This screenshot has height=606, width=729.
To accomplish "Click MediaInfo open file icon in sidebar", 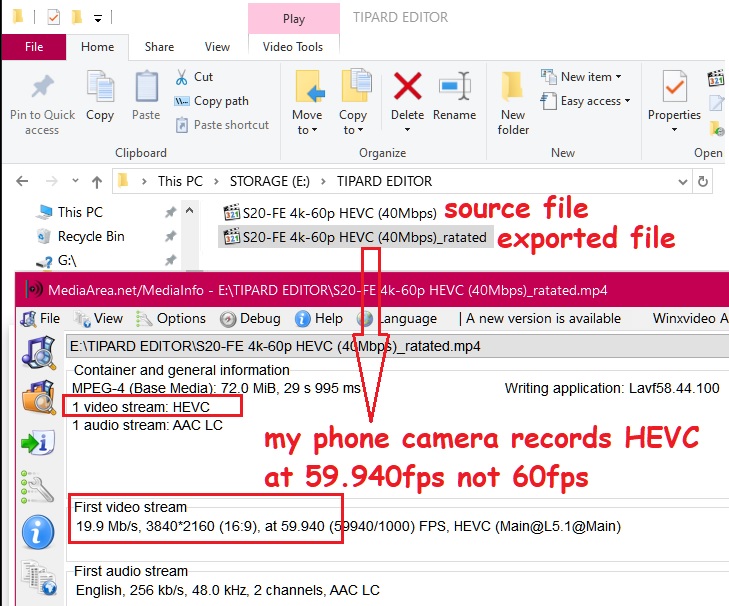I will click(x=39, y=353).
